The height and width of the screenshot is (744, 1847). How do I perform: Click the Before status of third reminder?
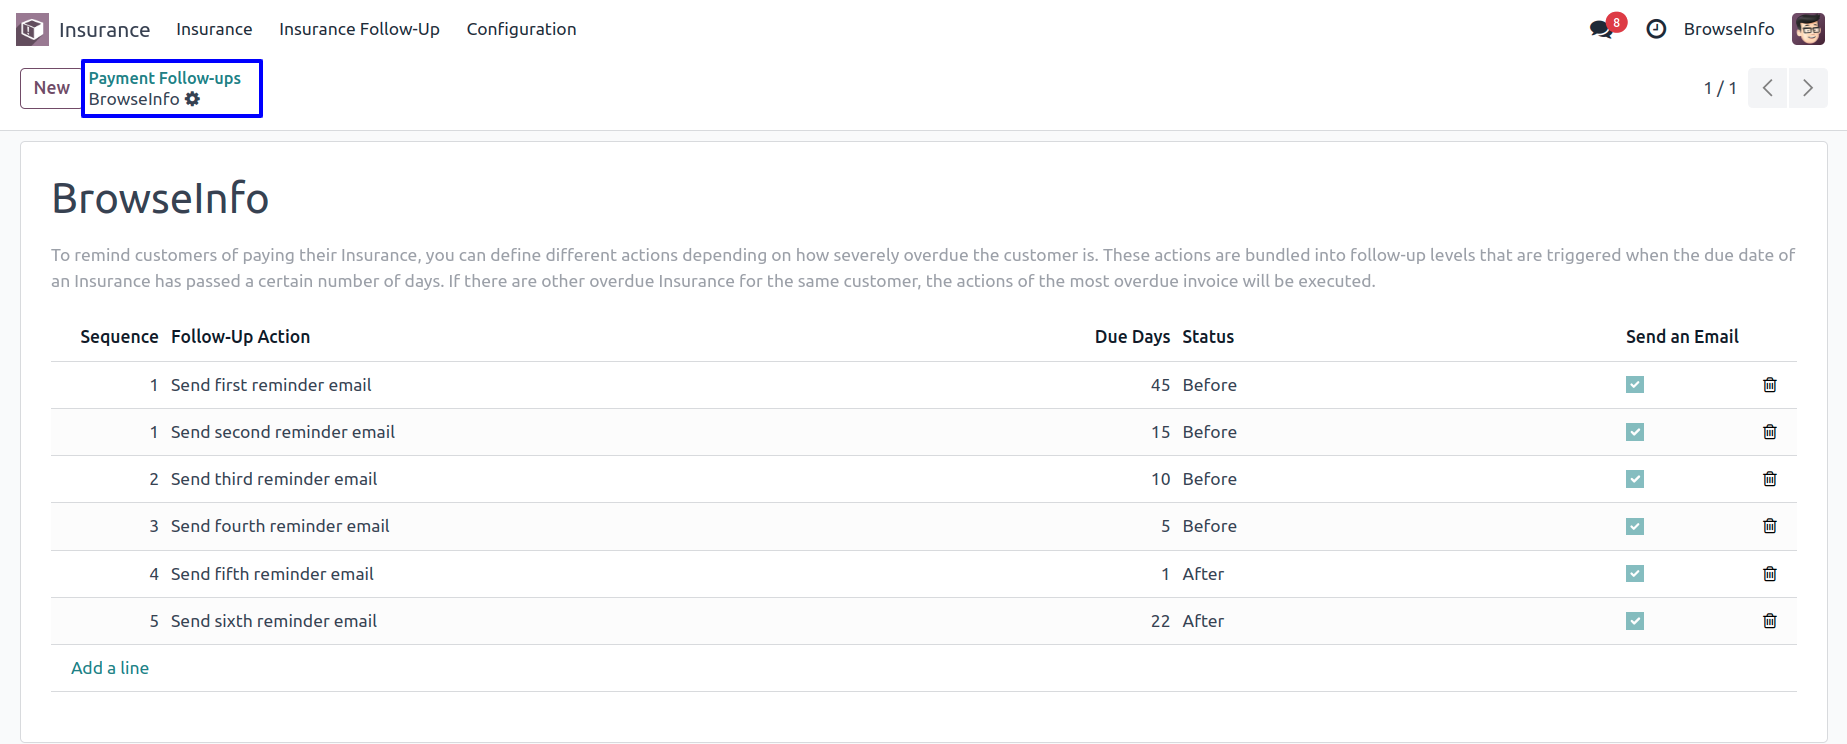(x=1210, y=479)
